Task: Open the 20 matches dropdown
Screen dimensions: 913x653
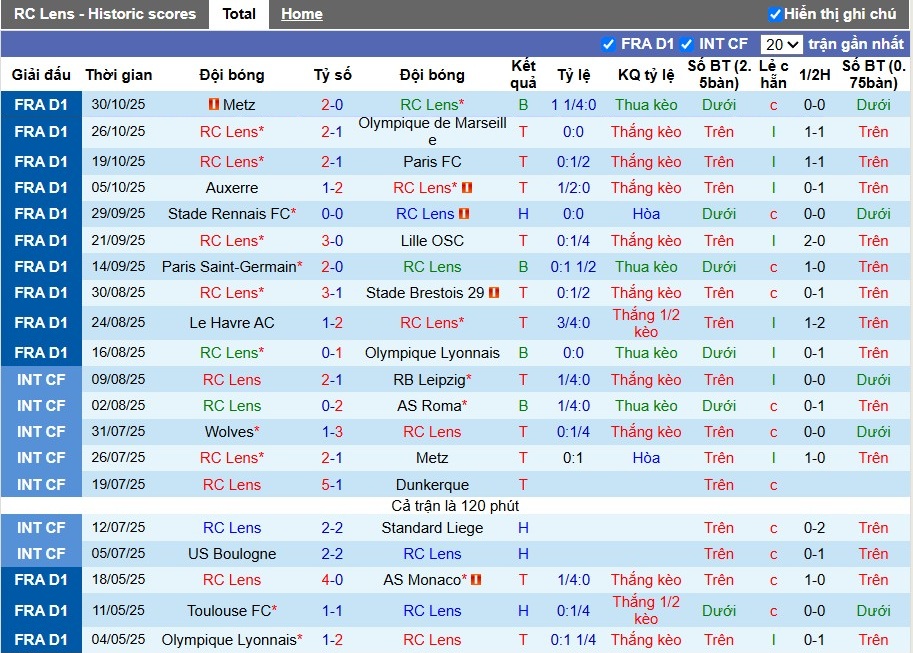Action: 783,45
